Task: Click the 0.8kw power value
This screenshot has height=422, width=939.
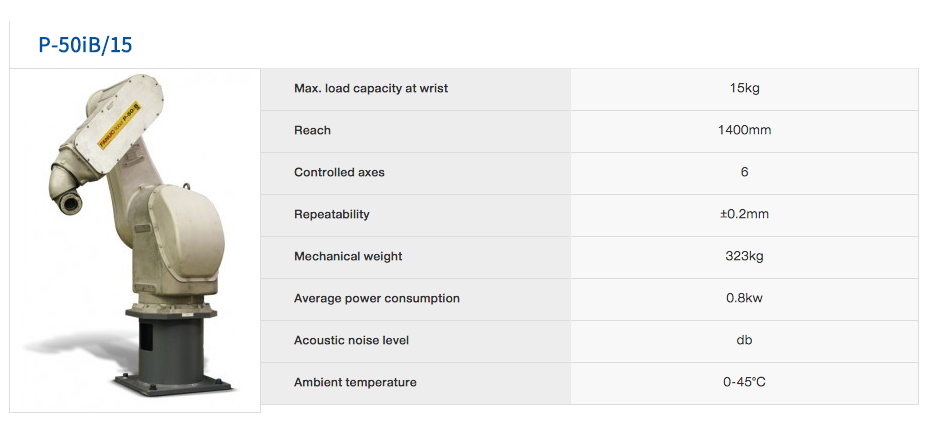Action: point(744,298)
